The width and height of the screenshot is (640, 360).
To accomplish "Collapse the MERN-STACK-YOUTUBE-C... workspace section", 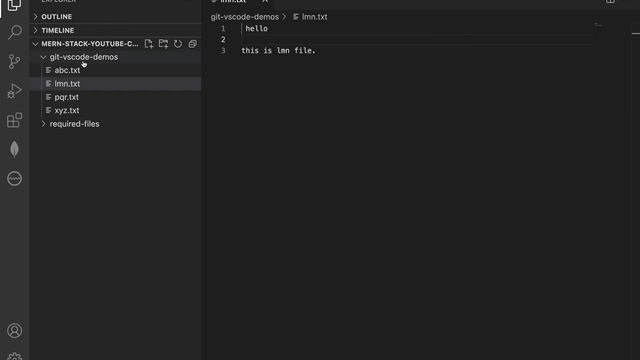I will coord(90,44).
